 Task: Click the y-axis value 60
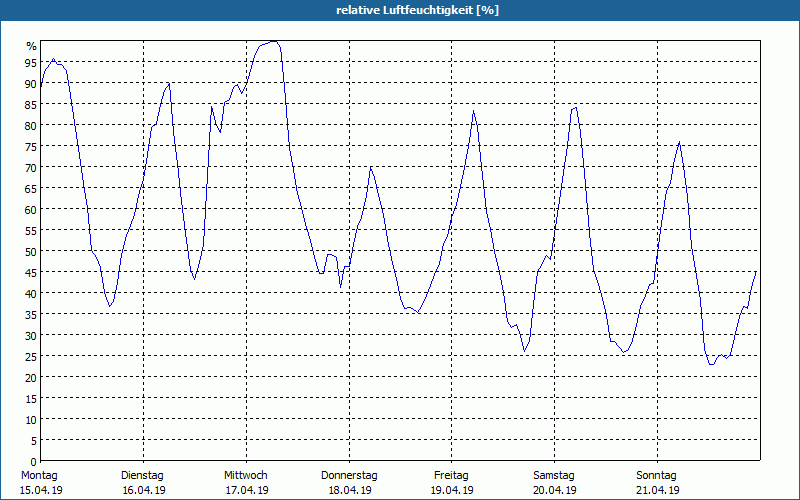point(31,210)
